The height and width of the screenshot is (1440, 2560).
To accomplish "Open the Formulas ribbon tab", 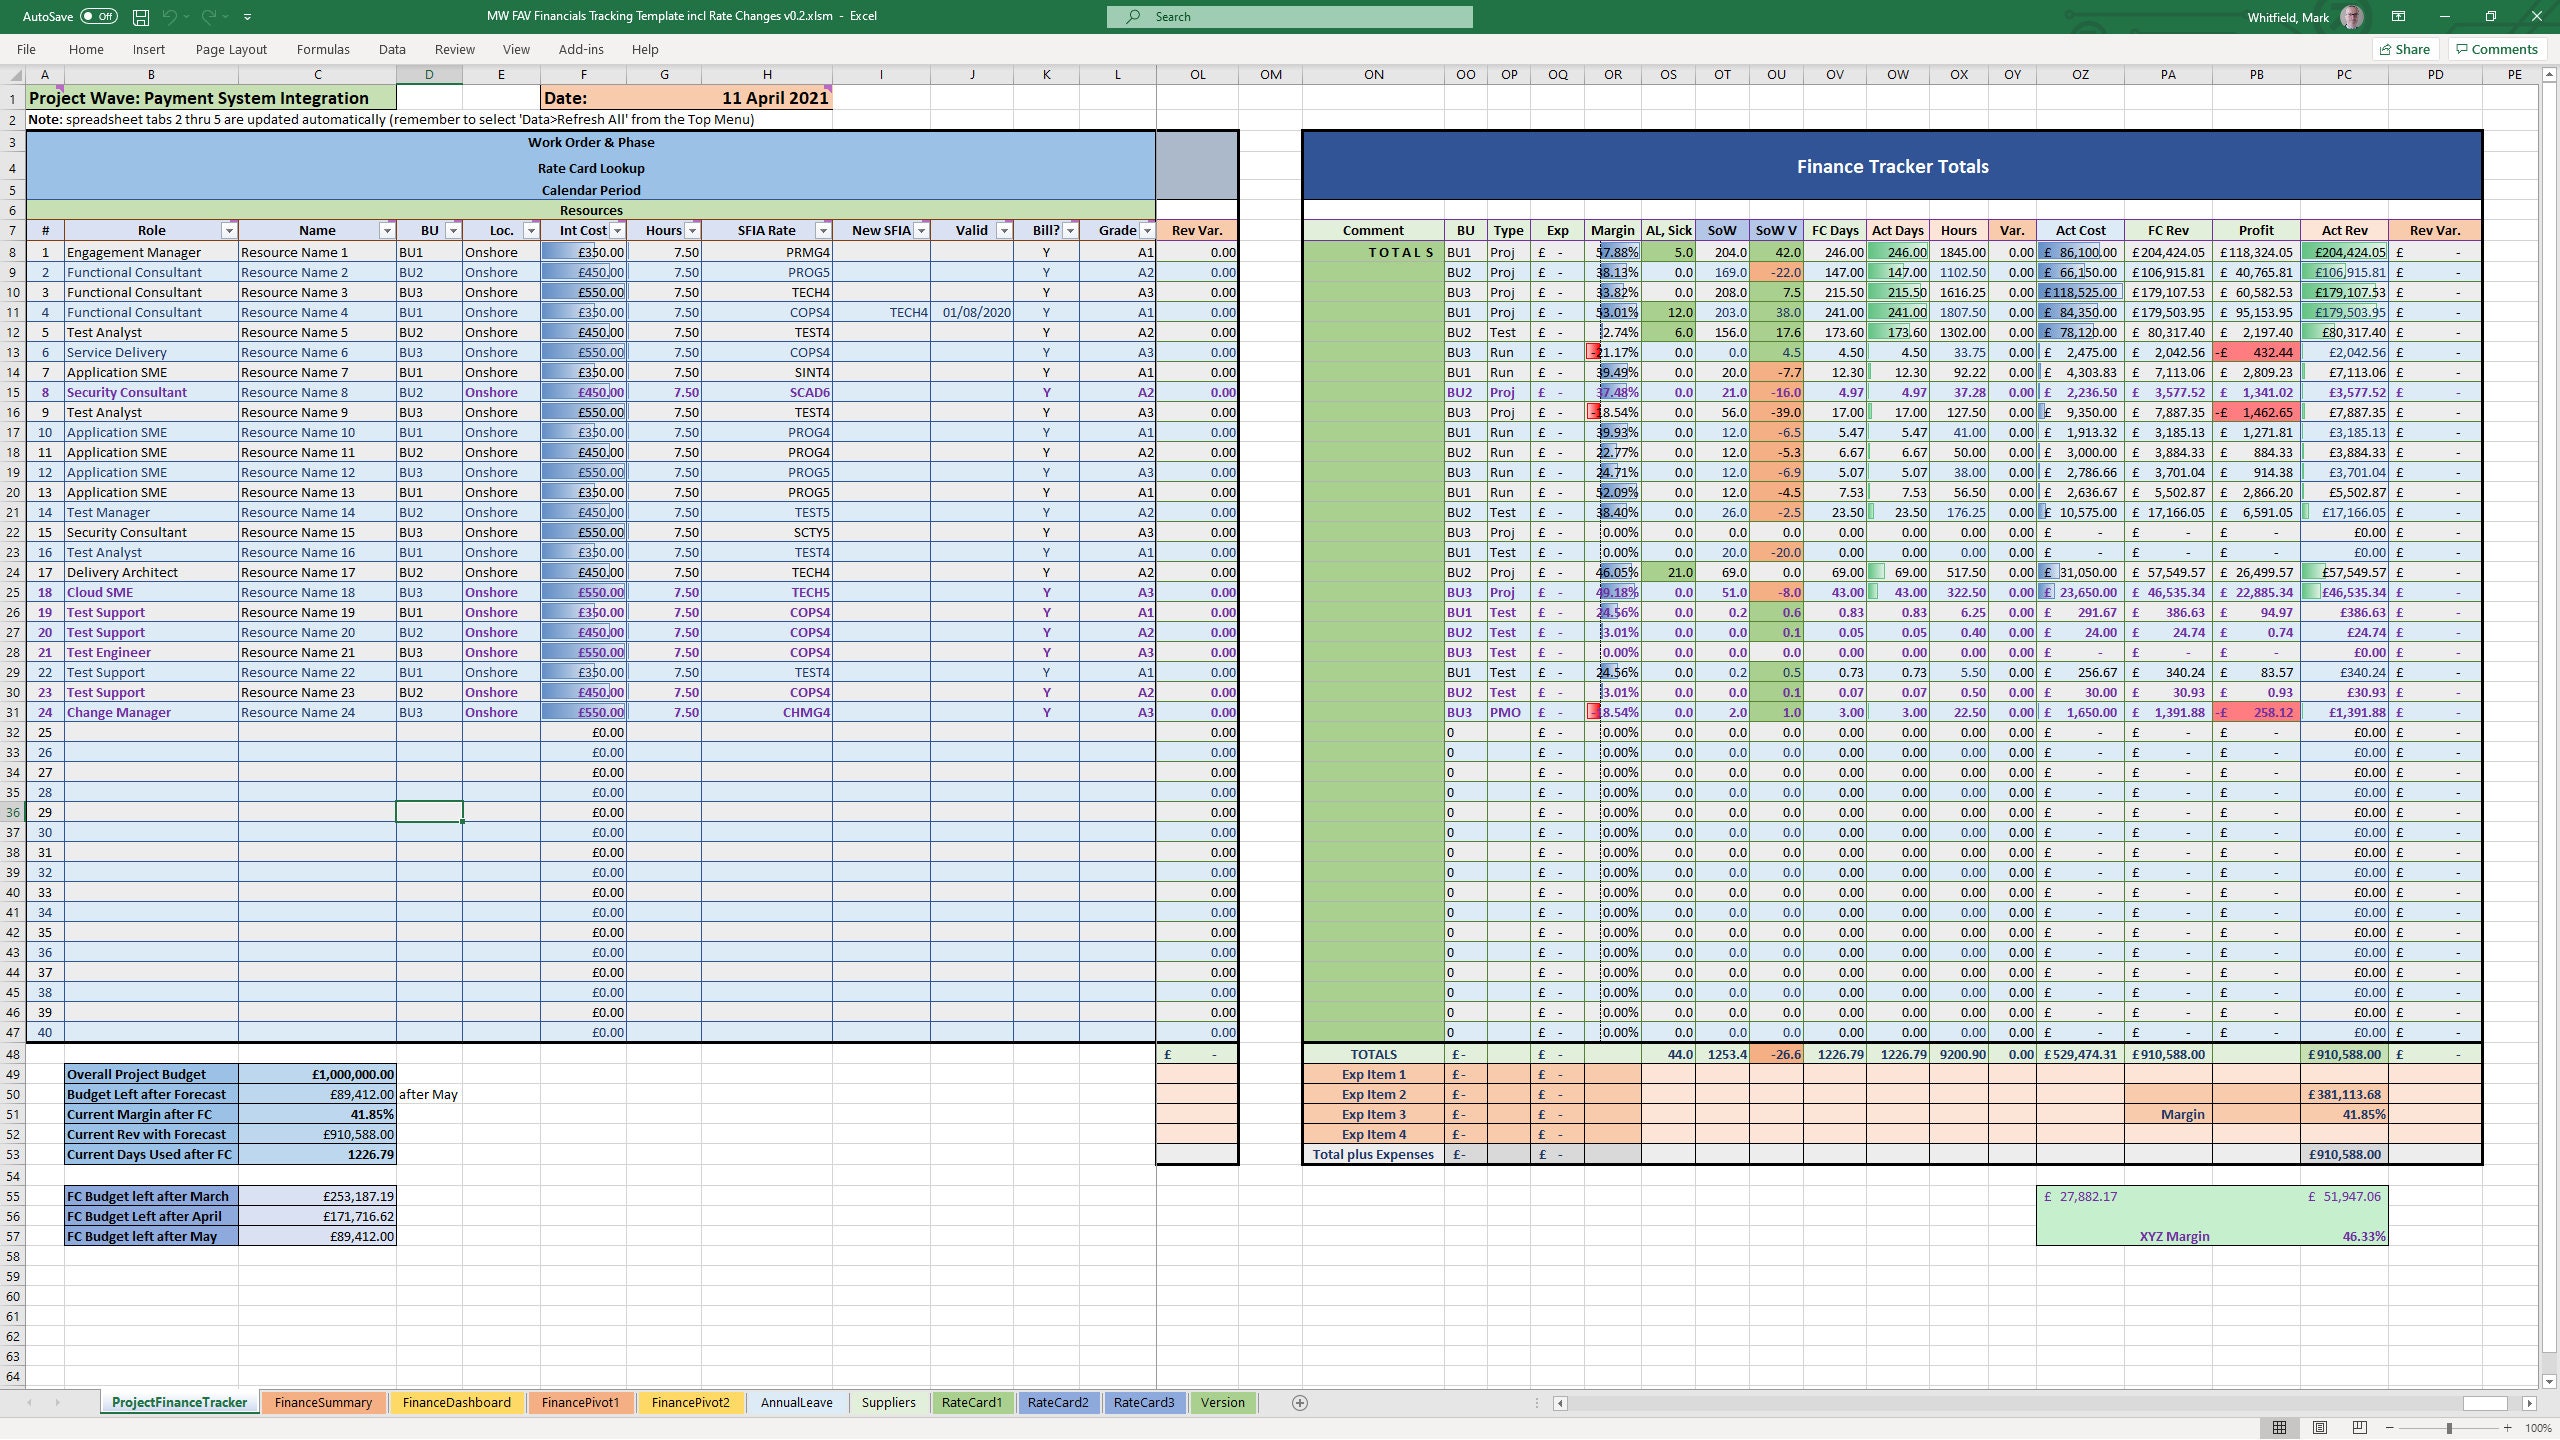I will click(322, 49).
